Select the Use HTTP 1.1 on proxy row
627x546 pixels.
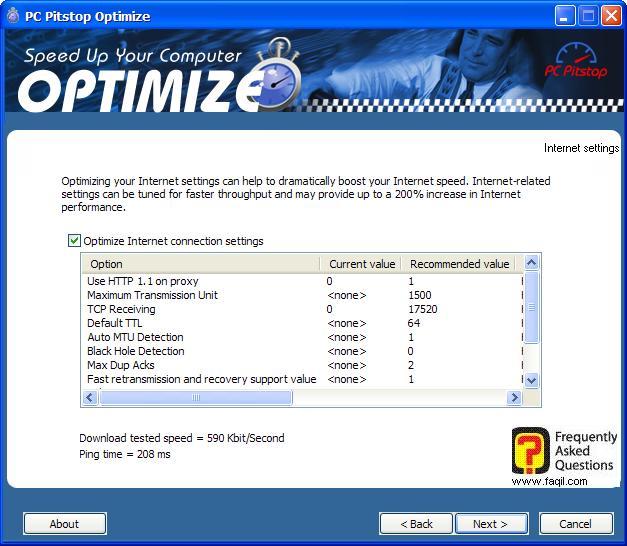(x=143, y=282)
